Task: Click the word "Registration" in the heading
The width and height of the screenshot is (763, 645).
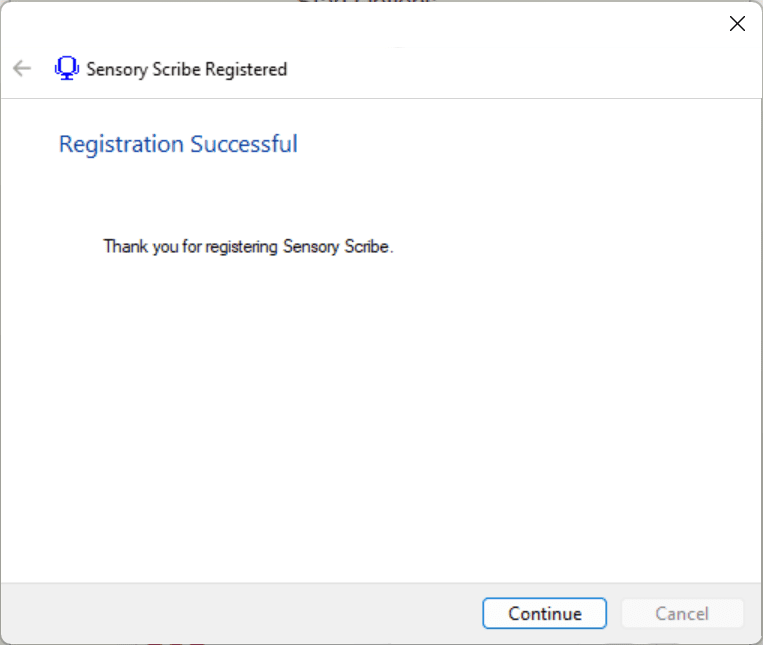Action: (x=121, y=144)
